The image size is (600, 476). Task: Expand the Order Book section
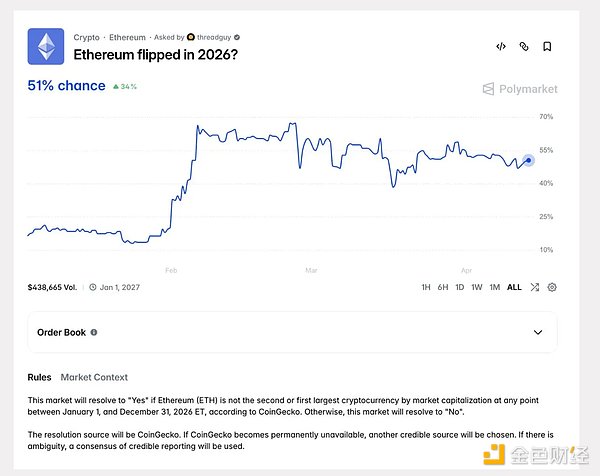(538, 332)
